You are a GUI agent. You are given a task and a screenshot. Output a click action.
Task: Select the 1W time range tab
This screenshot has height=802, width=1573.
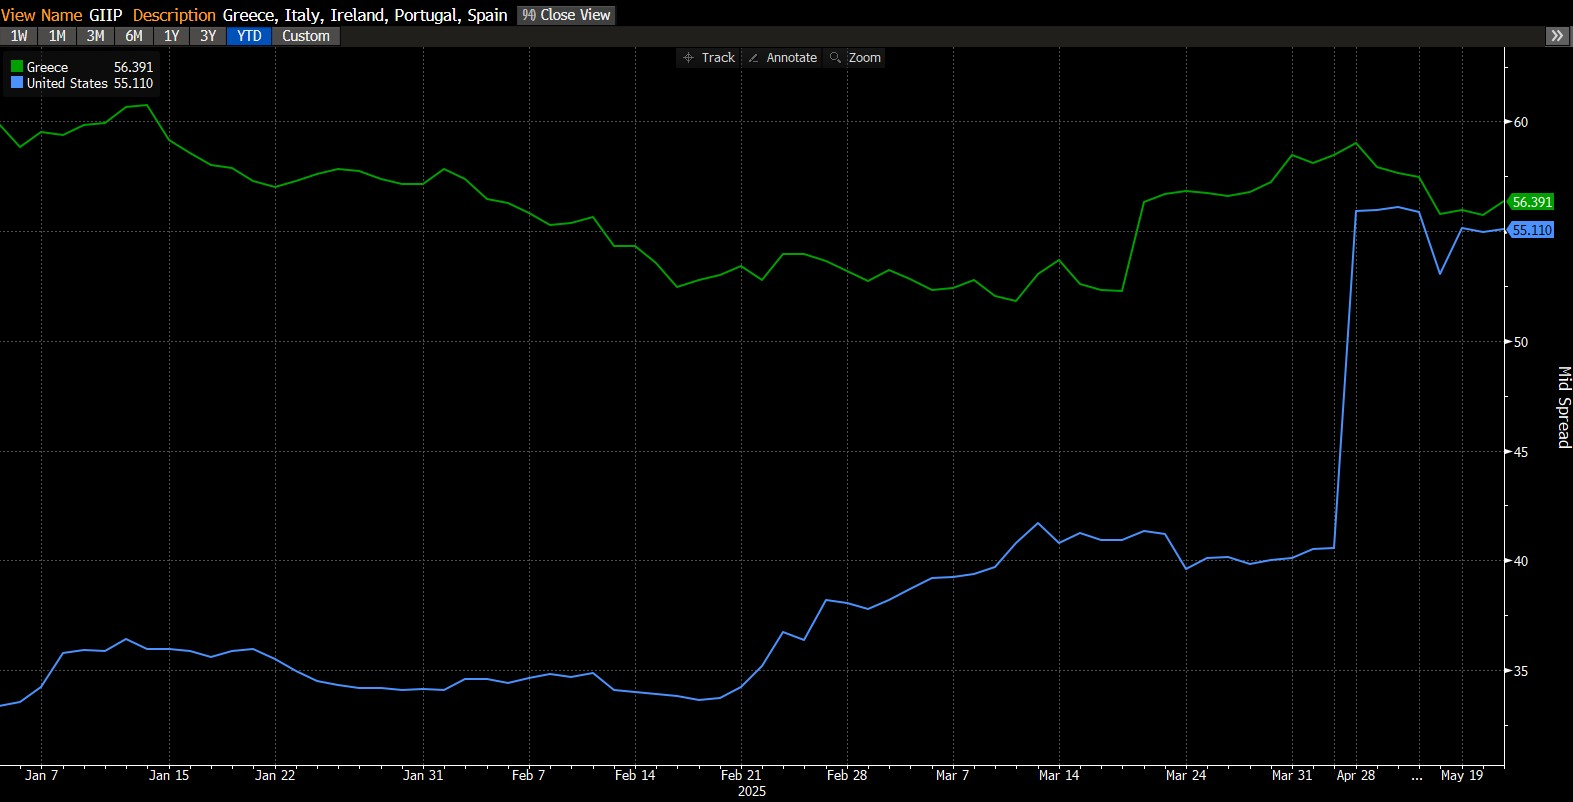coord(19,36)
